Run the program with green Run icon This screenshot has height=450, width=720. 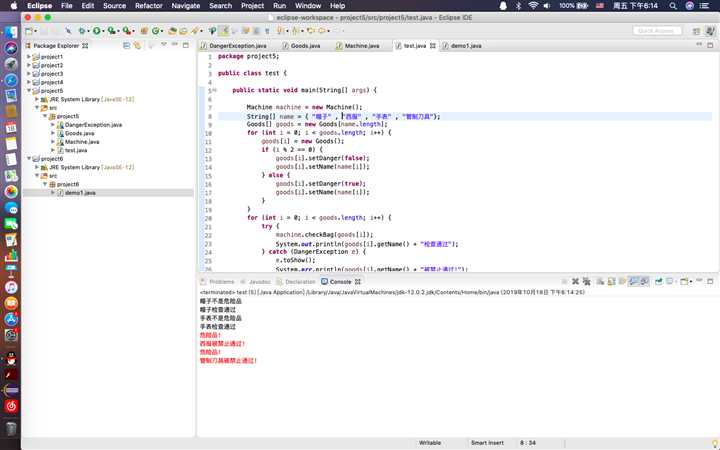coord(97,31)
